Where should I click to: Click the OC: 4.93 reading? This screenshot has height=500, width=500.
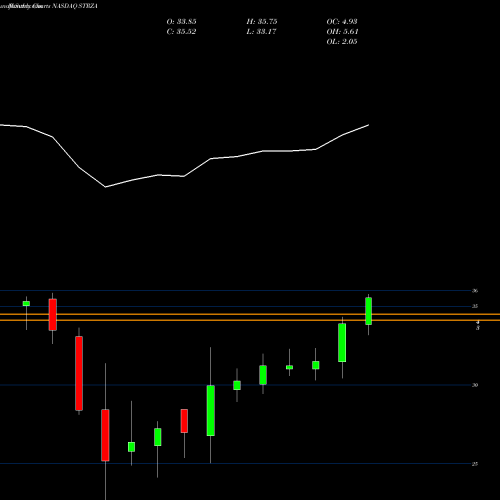[342, 22]
